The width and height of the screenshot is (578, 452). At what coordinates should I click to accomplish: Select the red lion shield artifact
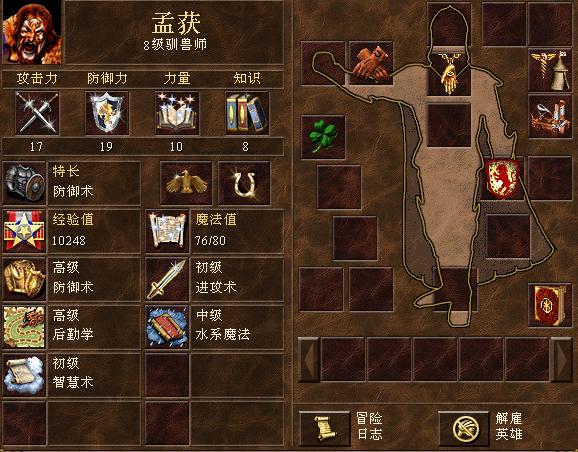click(x=502, y=178)
